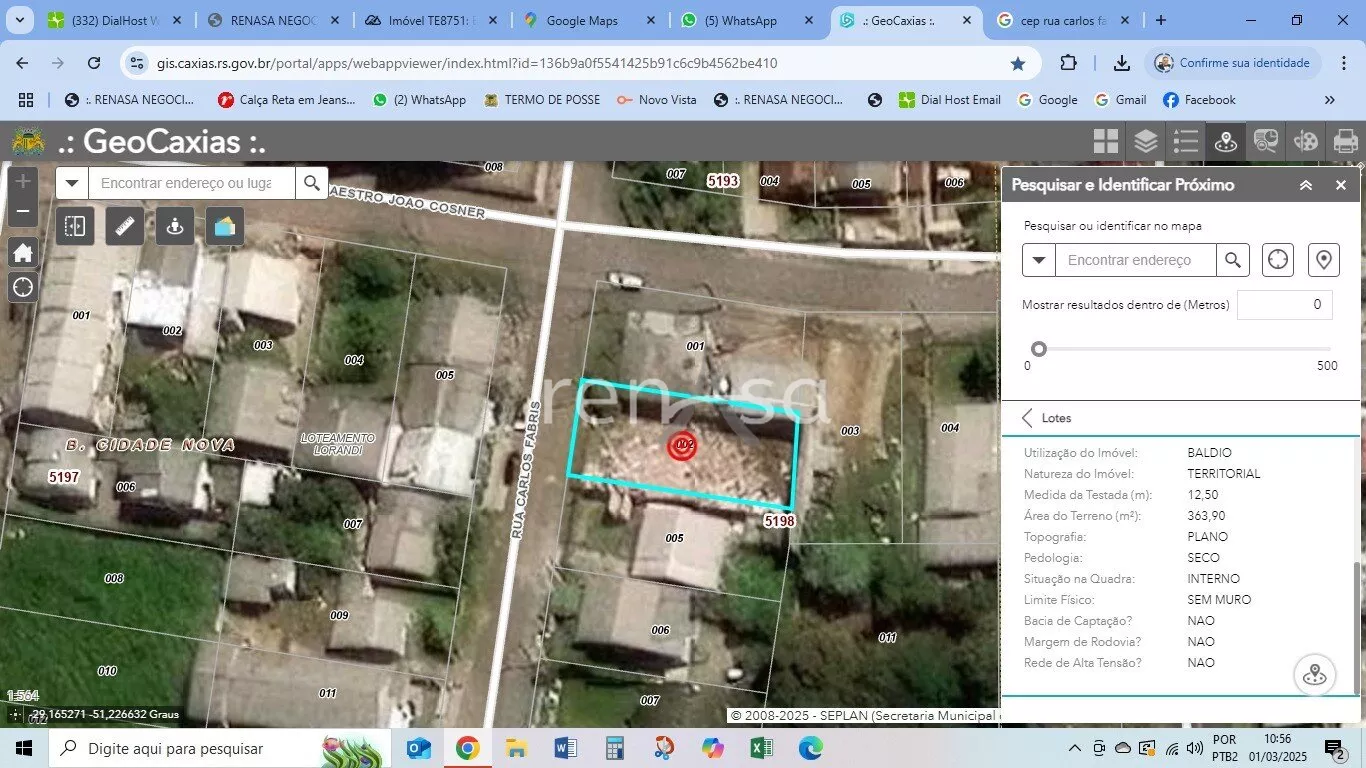The height and width of the screenshot is (768, 1366).
Task: Open the swipe tool on map
Action: click(75, 226)
